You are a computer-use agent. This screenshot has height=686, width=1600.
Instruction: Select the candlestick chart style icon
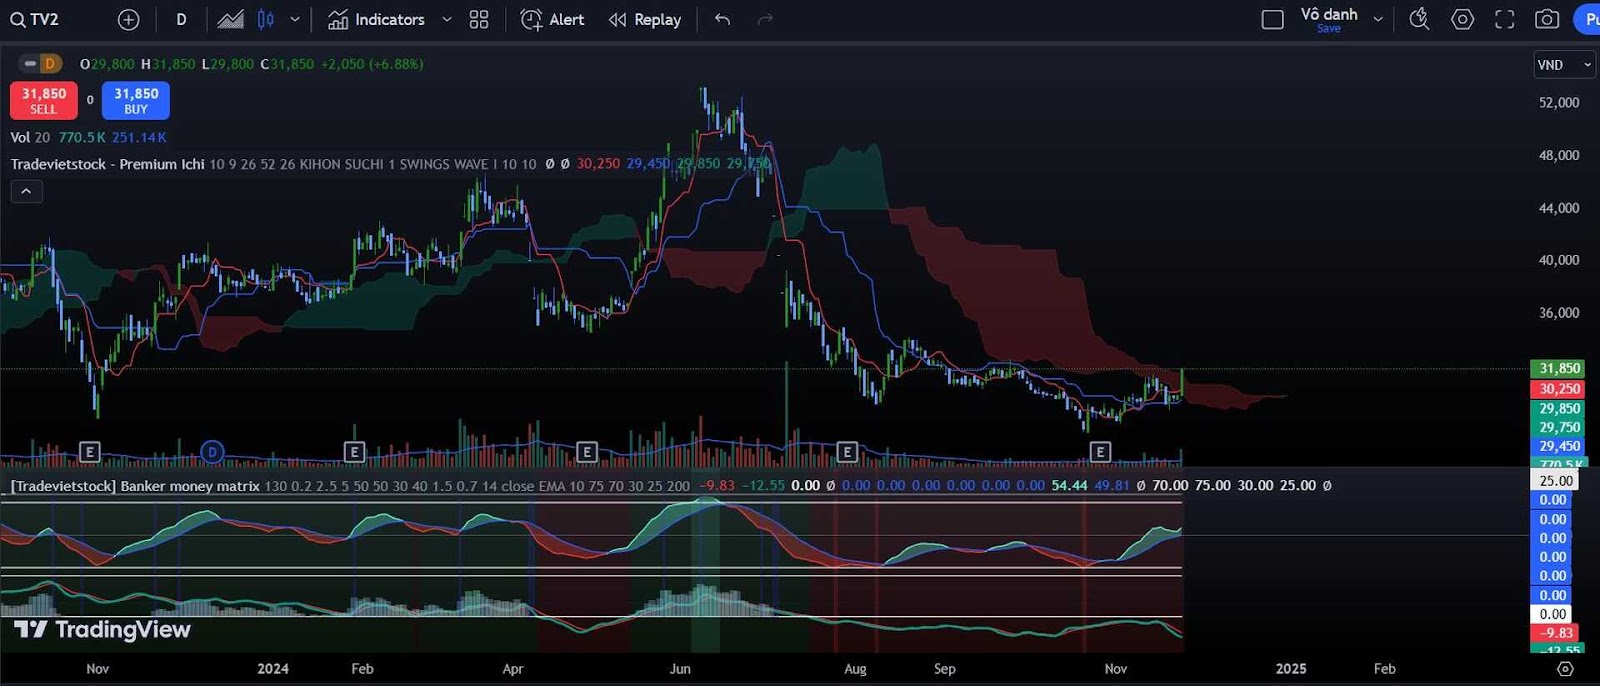pos(266,19)
